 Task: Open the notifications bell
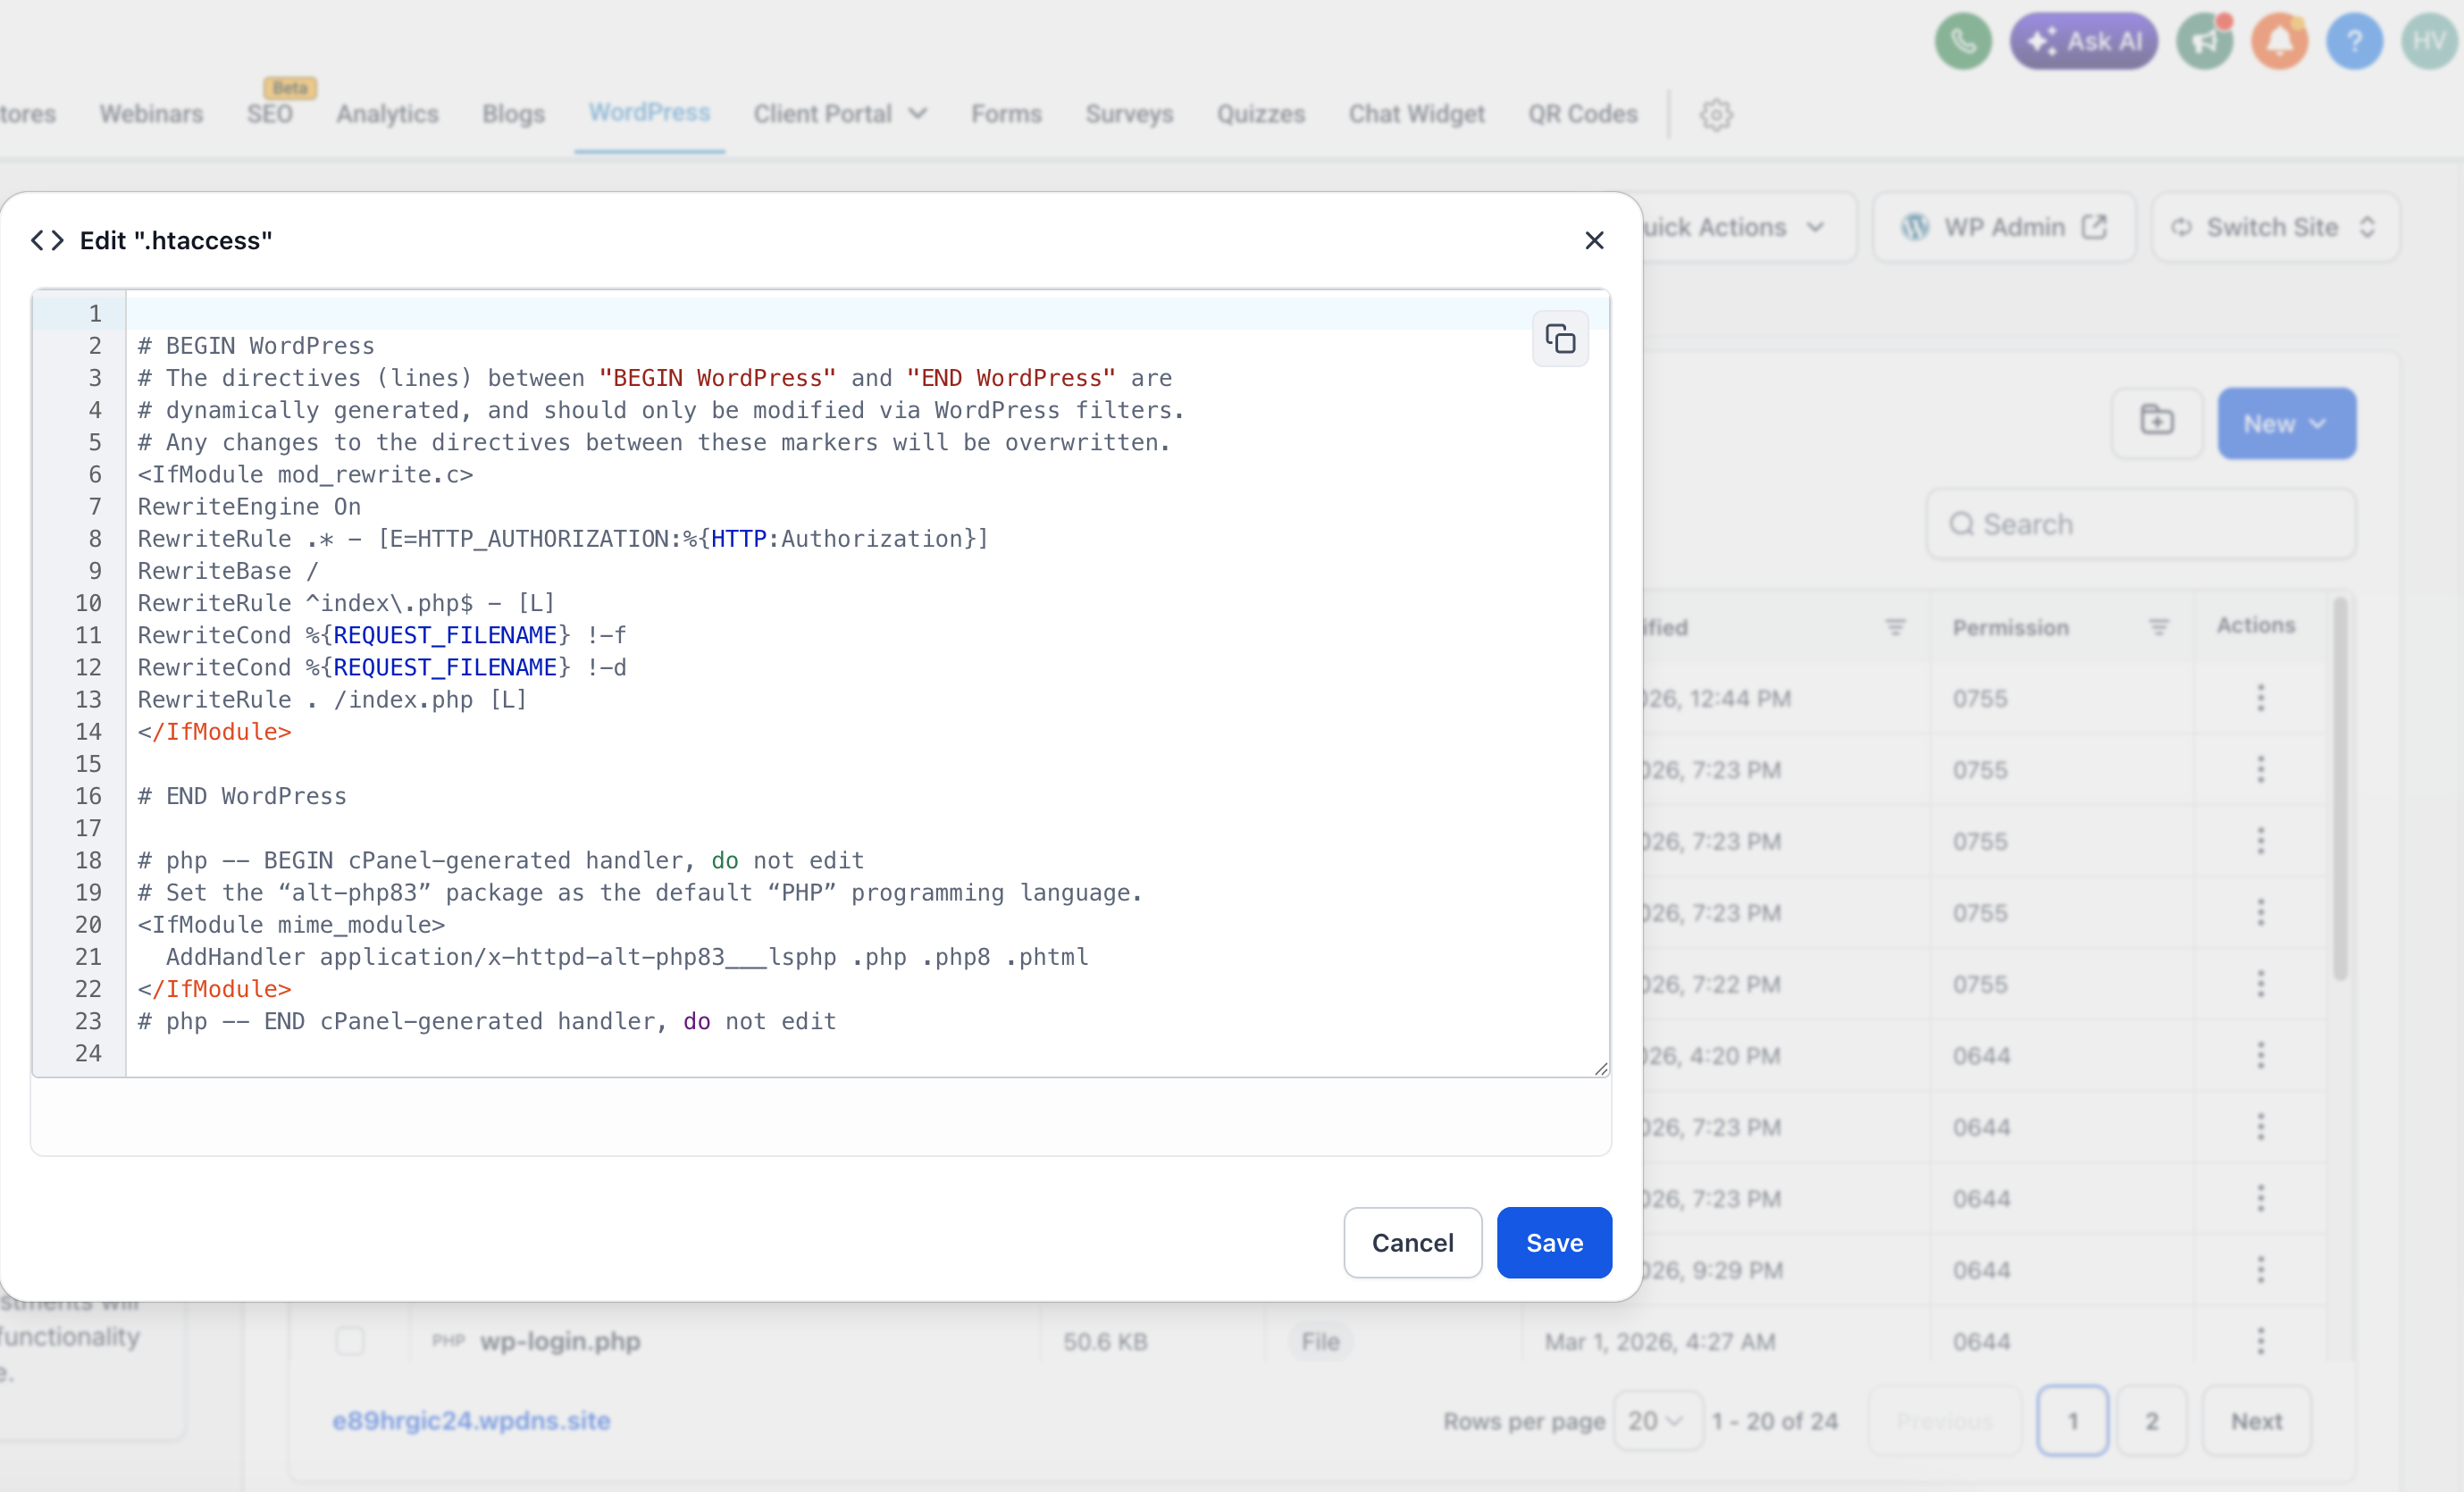(x=2279, y=41)
